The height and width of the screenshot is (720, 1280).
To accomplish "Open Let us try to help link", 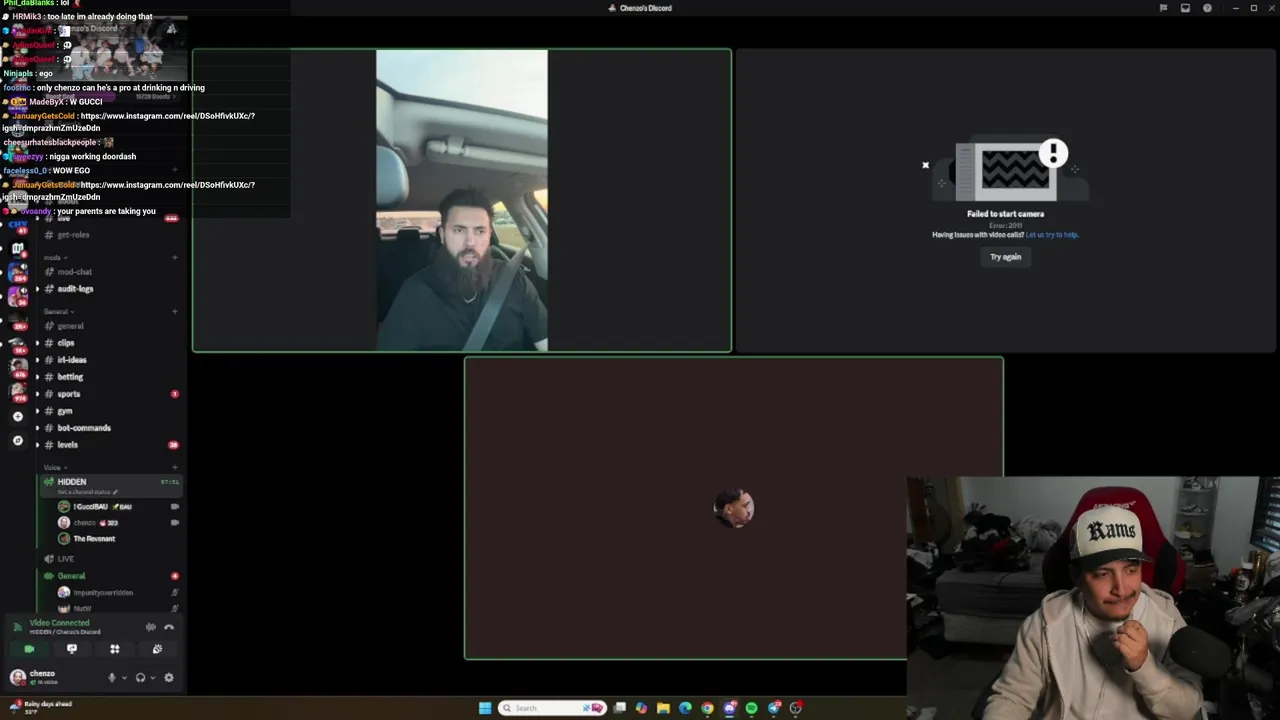I will click(x=1052, y=235).
